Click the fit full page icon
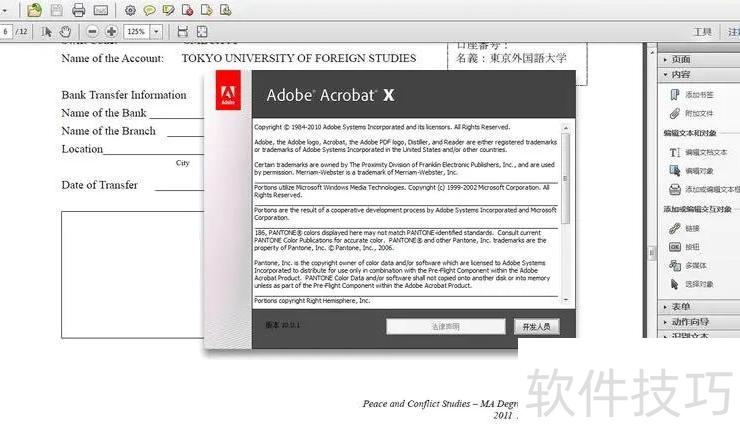Viewport: 740px width, 448px height. point(202,32)
